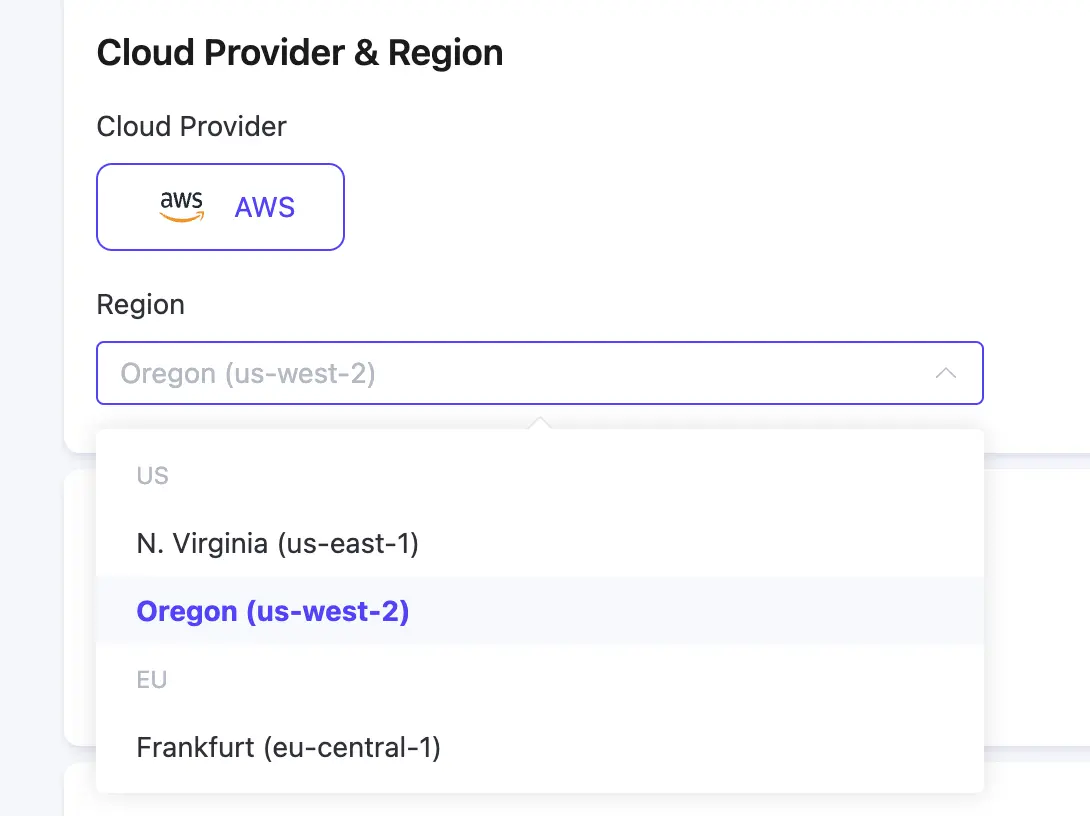The width and height of the screenshot is (1090, 816).
Task: Select the AWS cloud provider card
Action: [220, 207]
